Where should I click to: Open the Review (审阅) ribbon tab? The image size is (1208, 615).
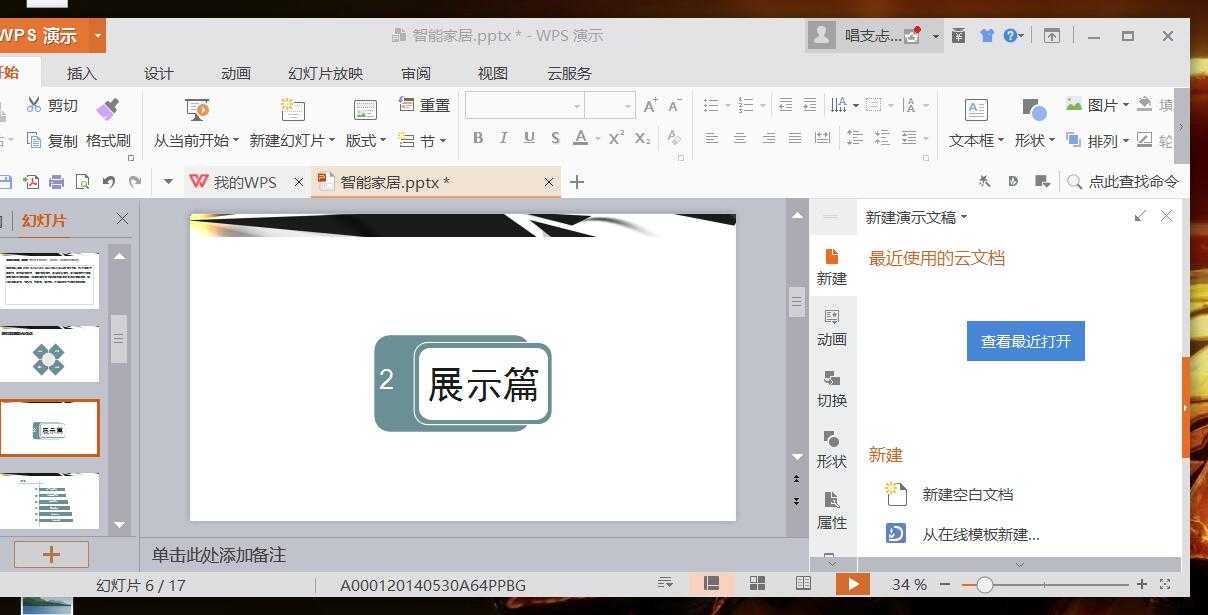(x=416, y=73)
